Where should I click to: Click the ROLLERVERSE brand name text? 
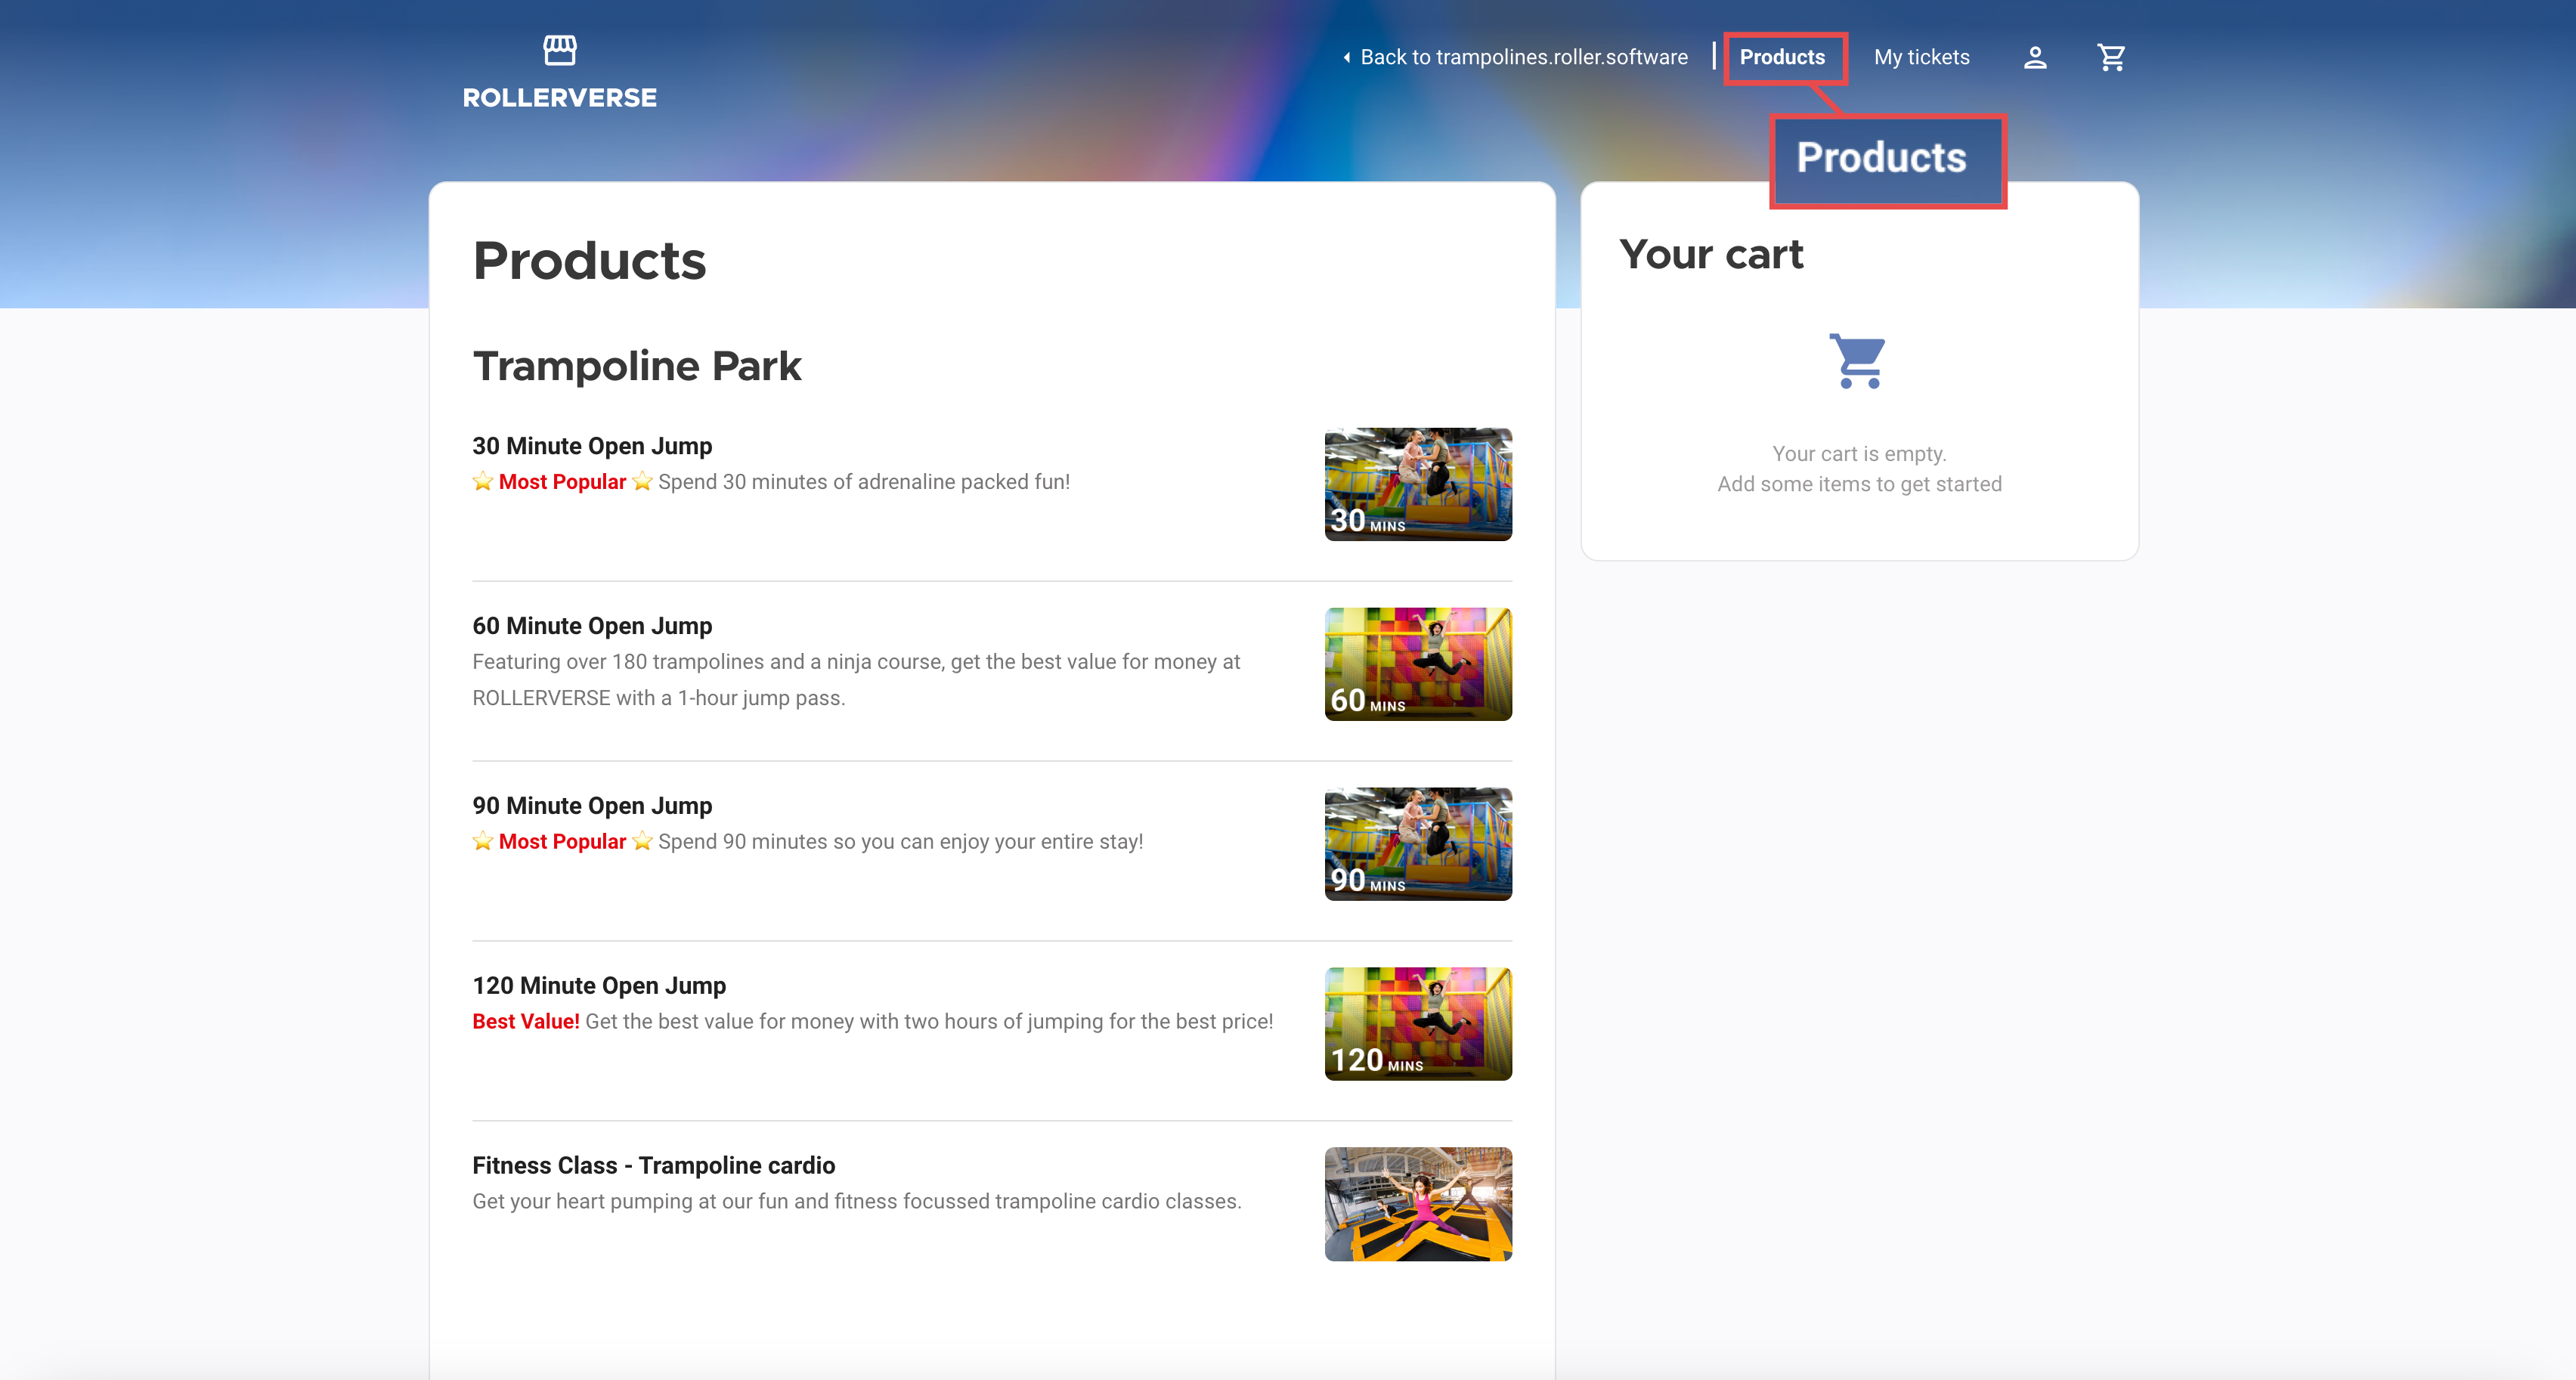click(559, 98)
